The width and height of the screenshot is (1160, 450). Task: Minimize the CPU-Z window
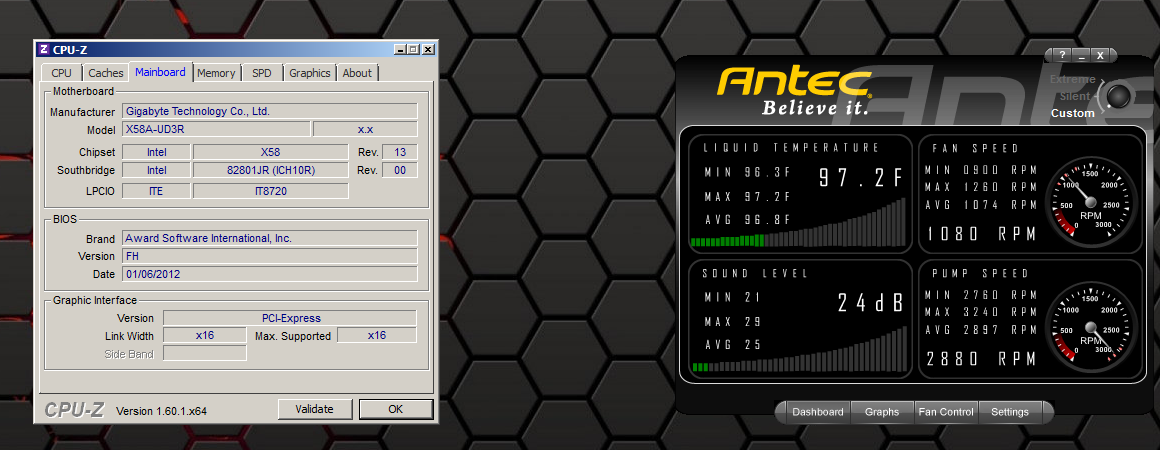click(x=400, y=50)
